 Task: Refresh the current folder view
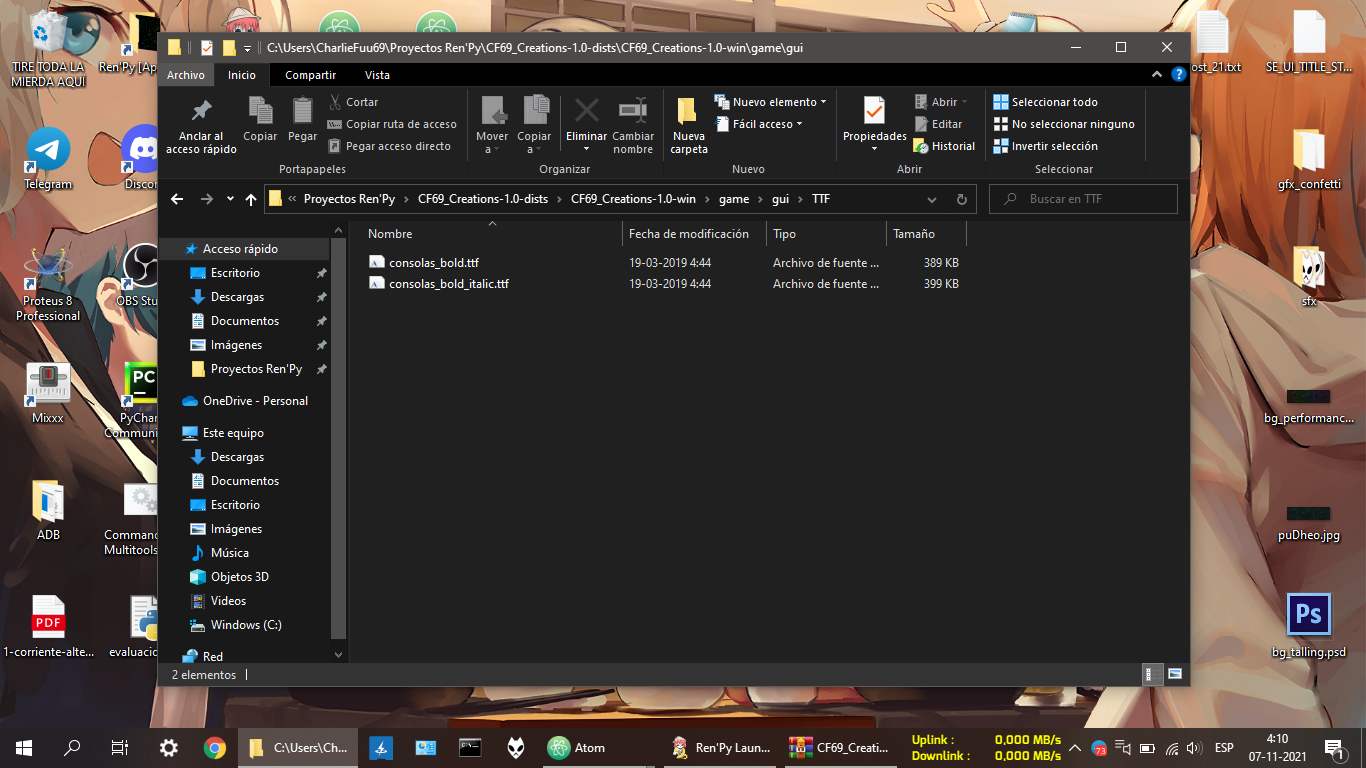961,199
